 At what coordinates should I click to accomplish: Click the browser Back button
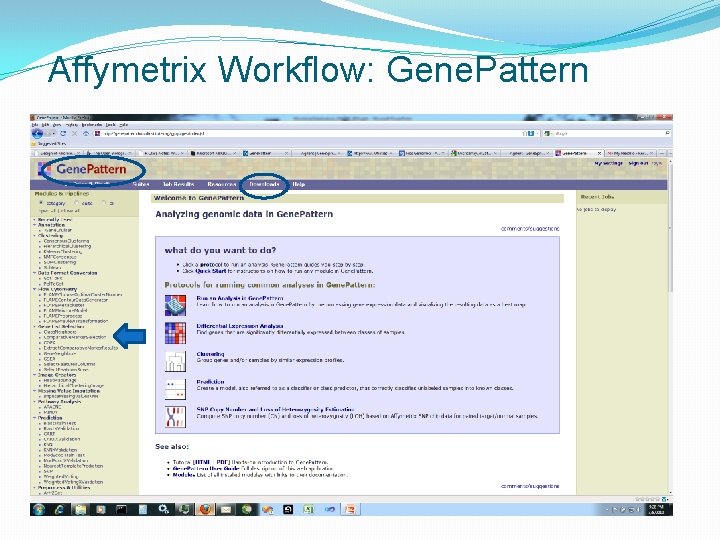coord(37,134)
